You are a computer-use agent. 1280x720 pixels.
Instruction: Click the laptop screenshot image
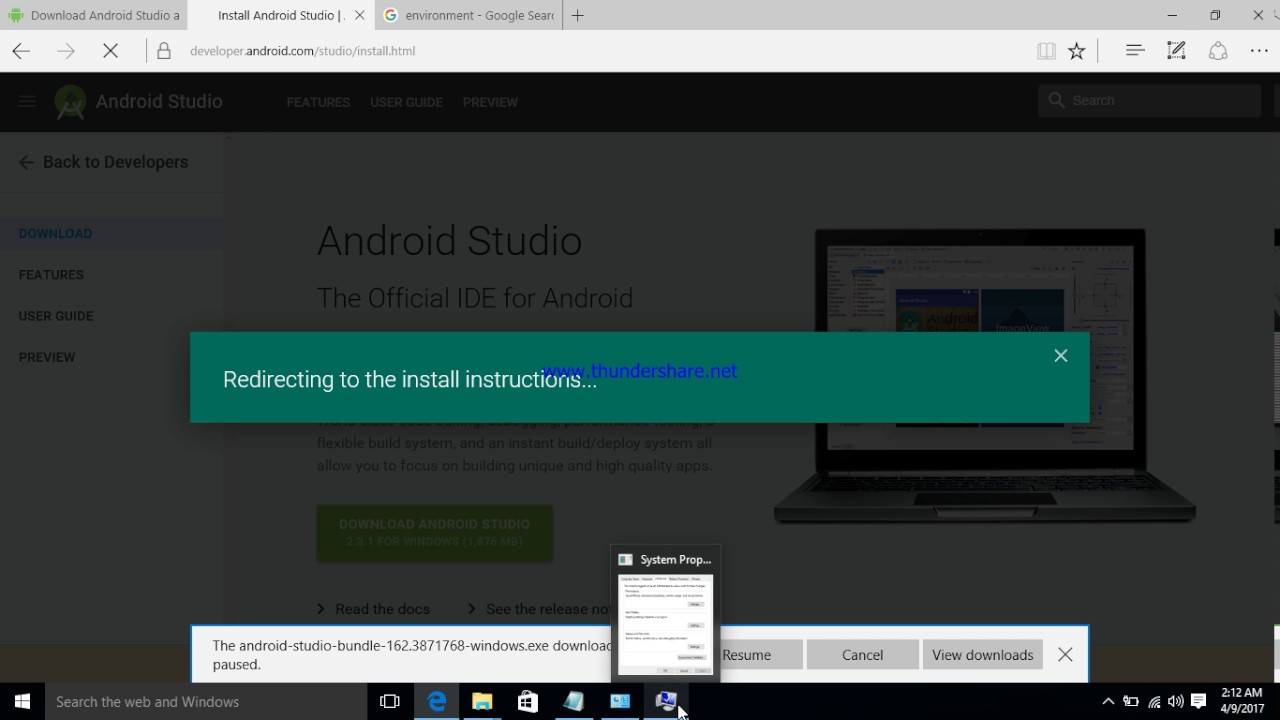coord(985,375)
